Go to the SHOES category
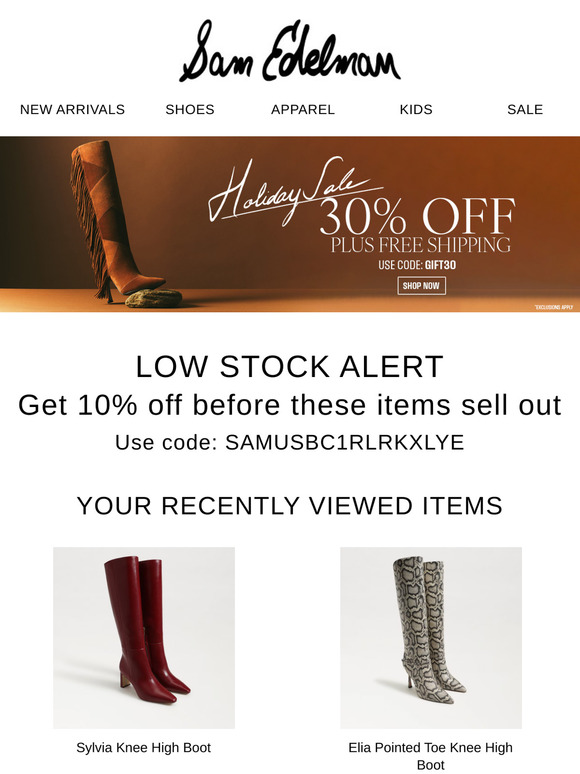 (x=190, y=109)
